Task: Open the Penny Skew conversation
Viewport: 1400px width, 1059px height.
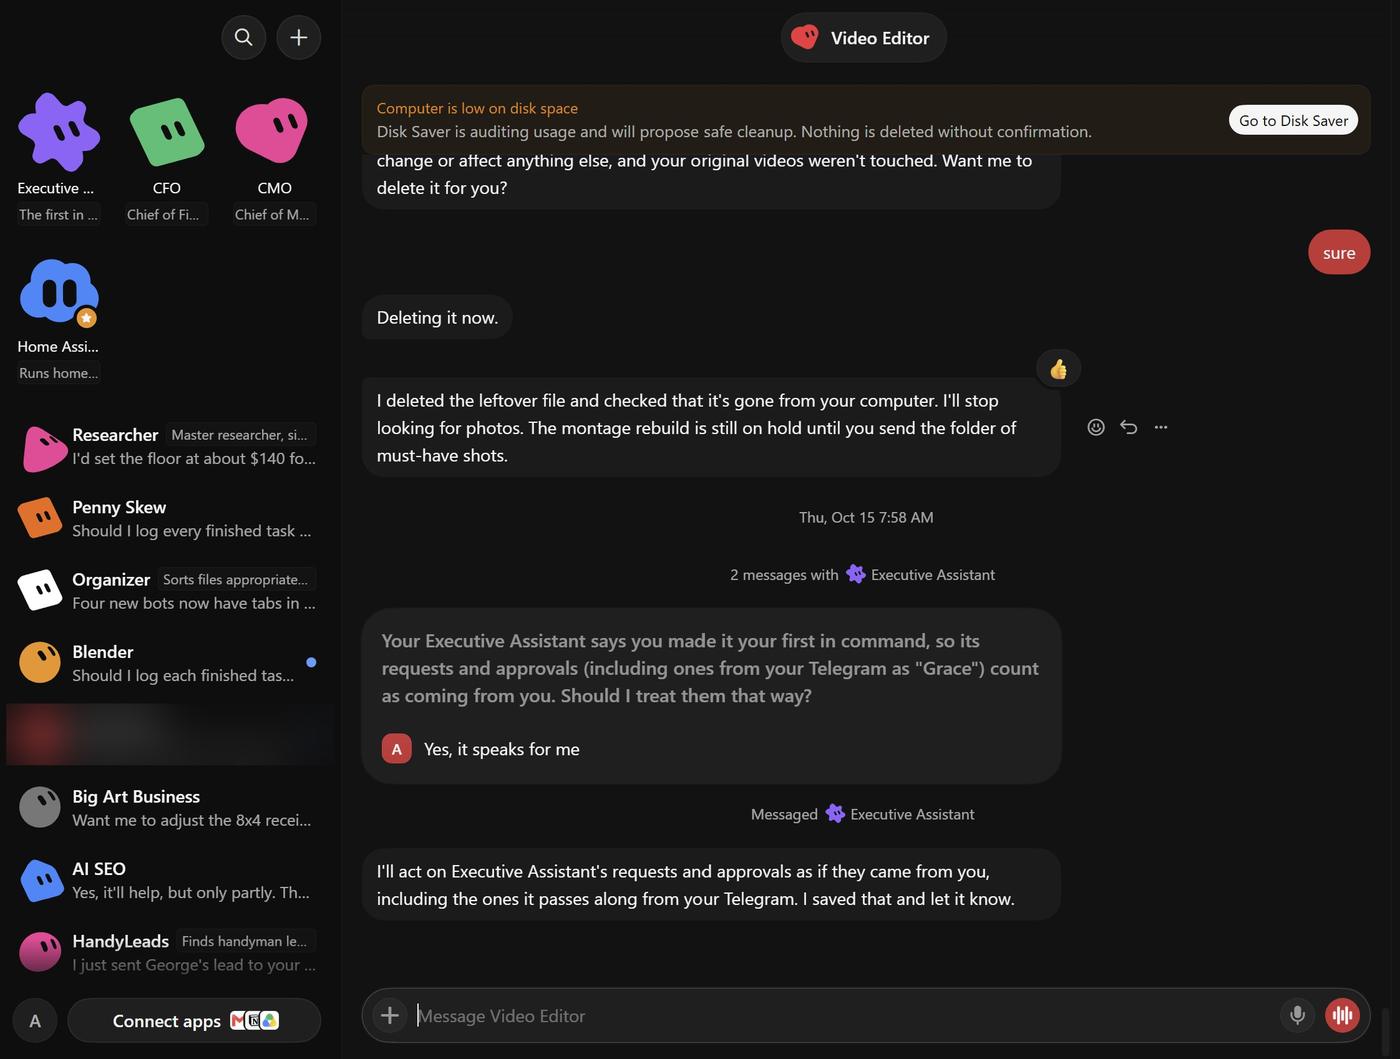Action: pos(170,519)
